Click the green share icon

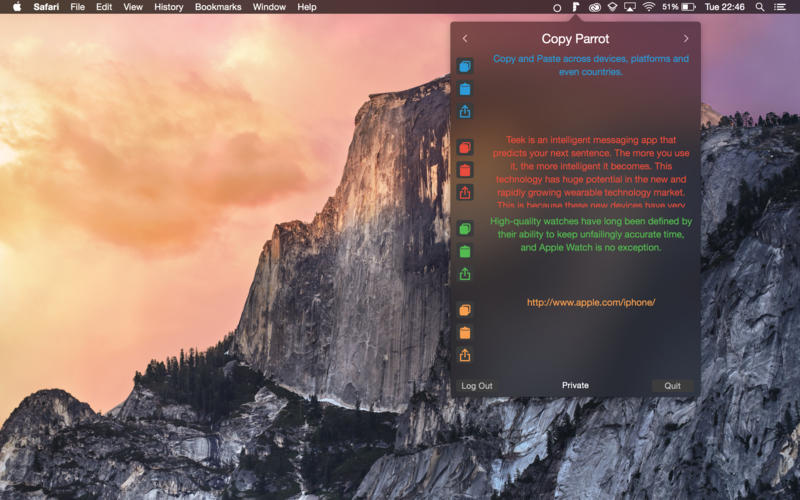click(x=465, y=274)
